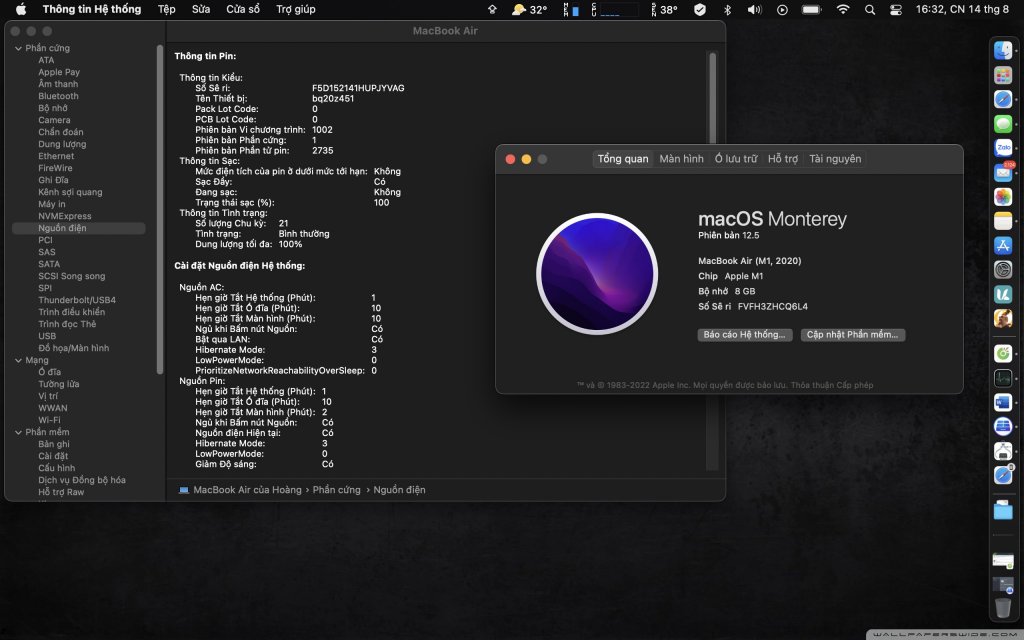The width and height of the screenshot is (1024, 640).
Task: Select Wi-Fi in the sidebar
Action: coord(49,420)
